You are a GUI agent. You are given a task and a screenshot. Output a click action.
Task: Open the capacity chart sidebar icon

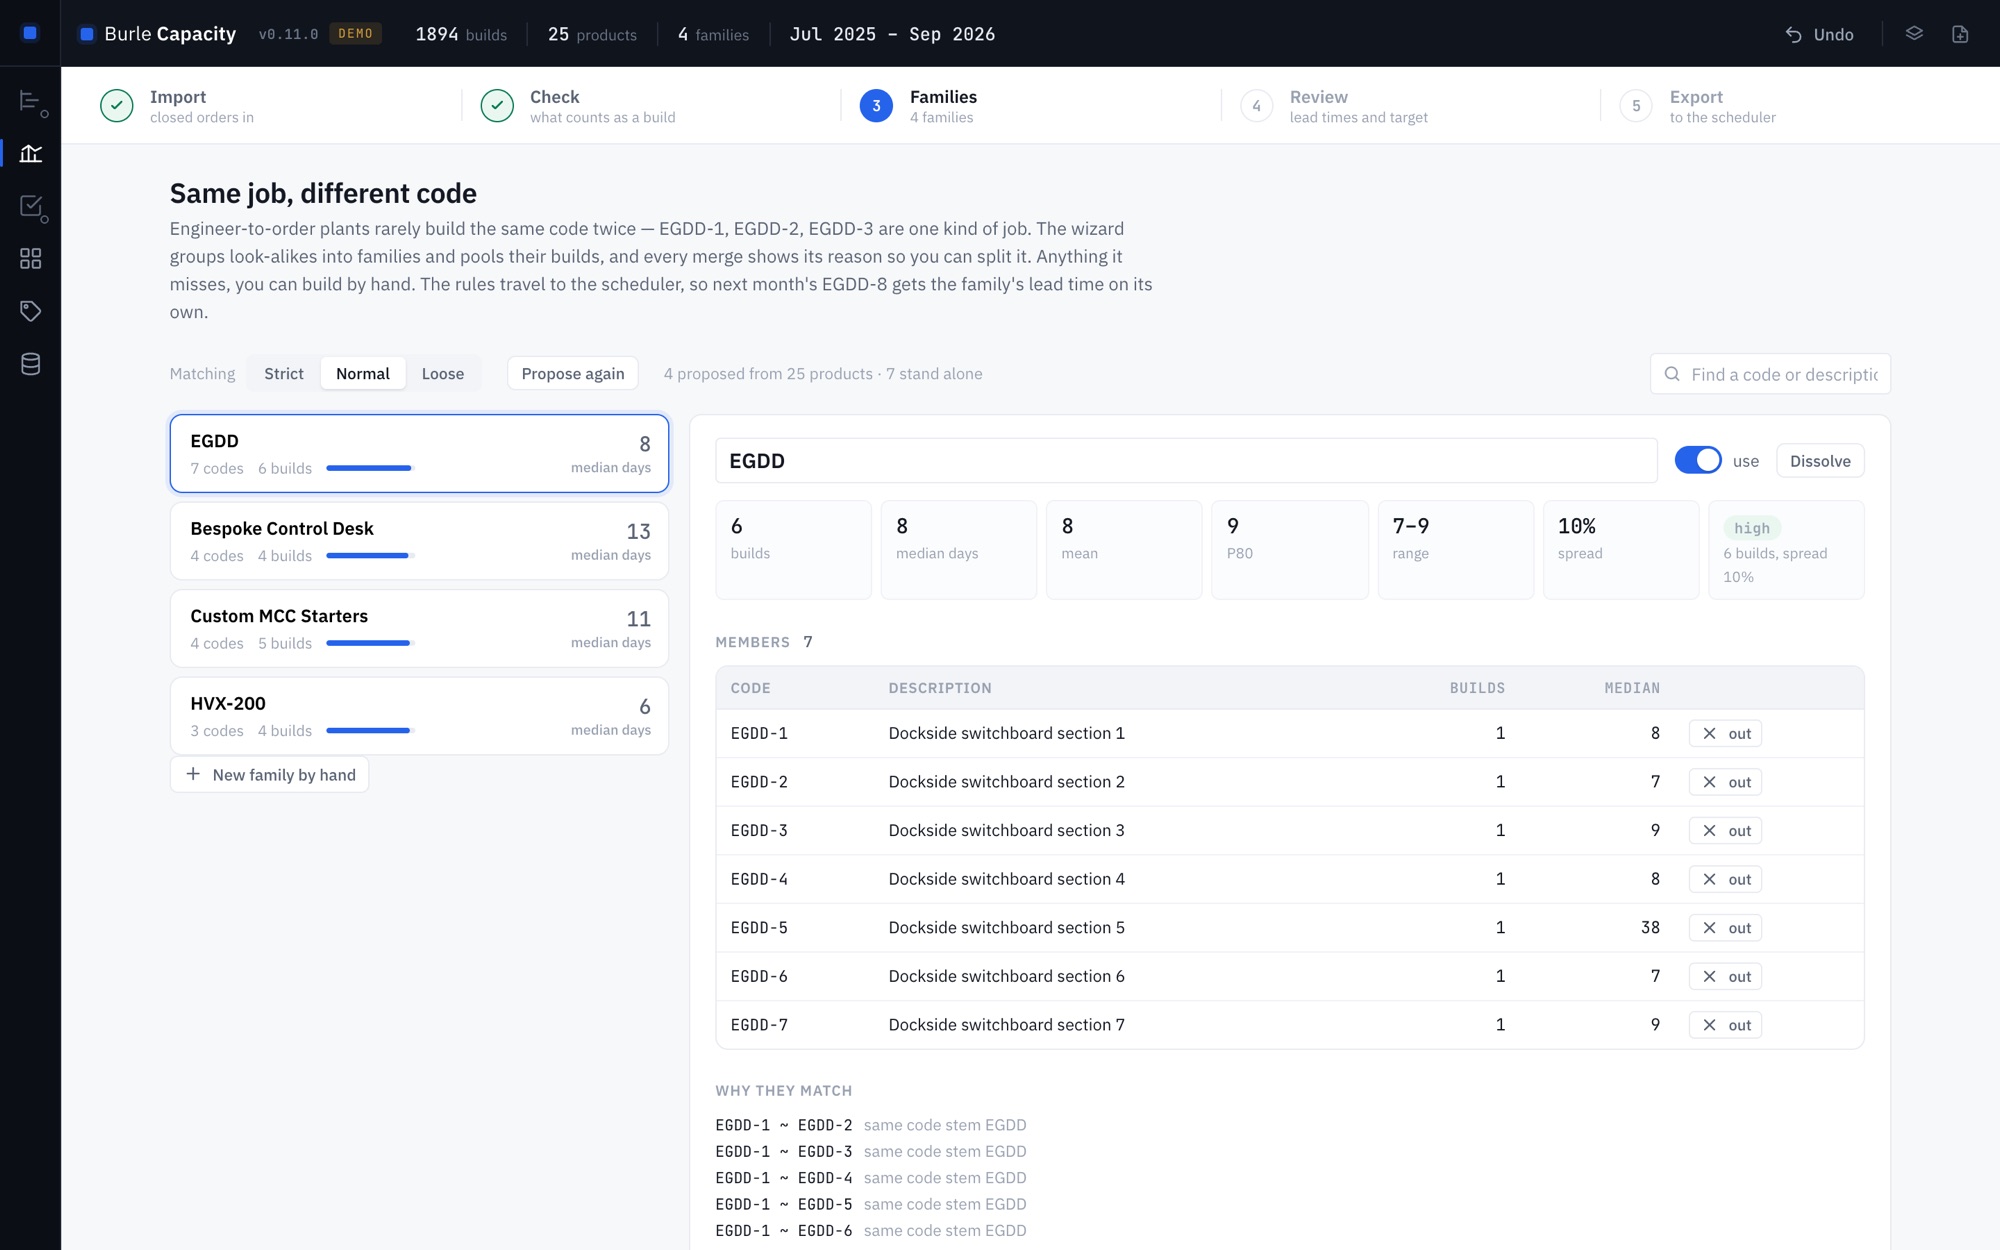pos(31,153)
